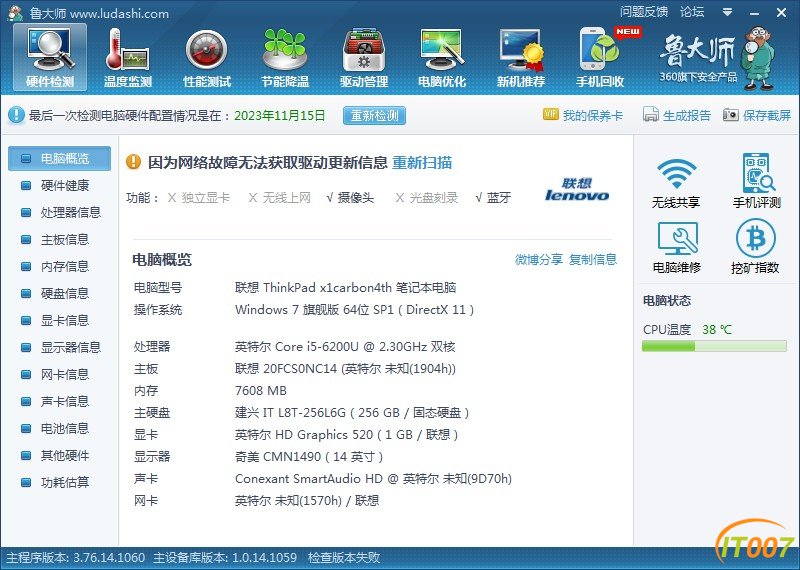The image size is (800, 570).
Task: Click 主程序版本 3.76.14.1060 in status bar
Action: coord(75,557)
